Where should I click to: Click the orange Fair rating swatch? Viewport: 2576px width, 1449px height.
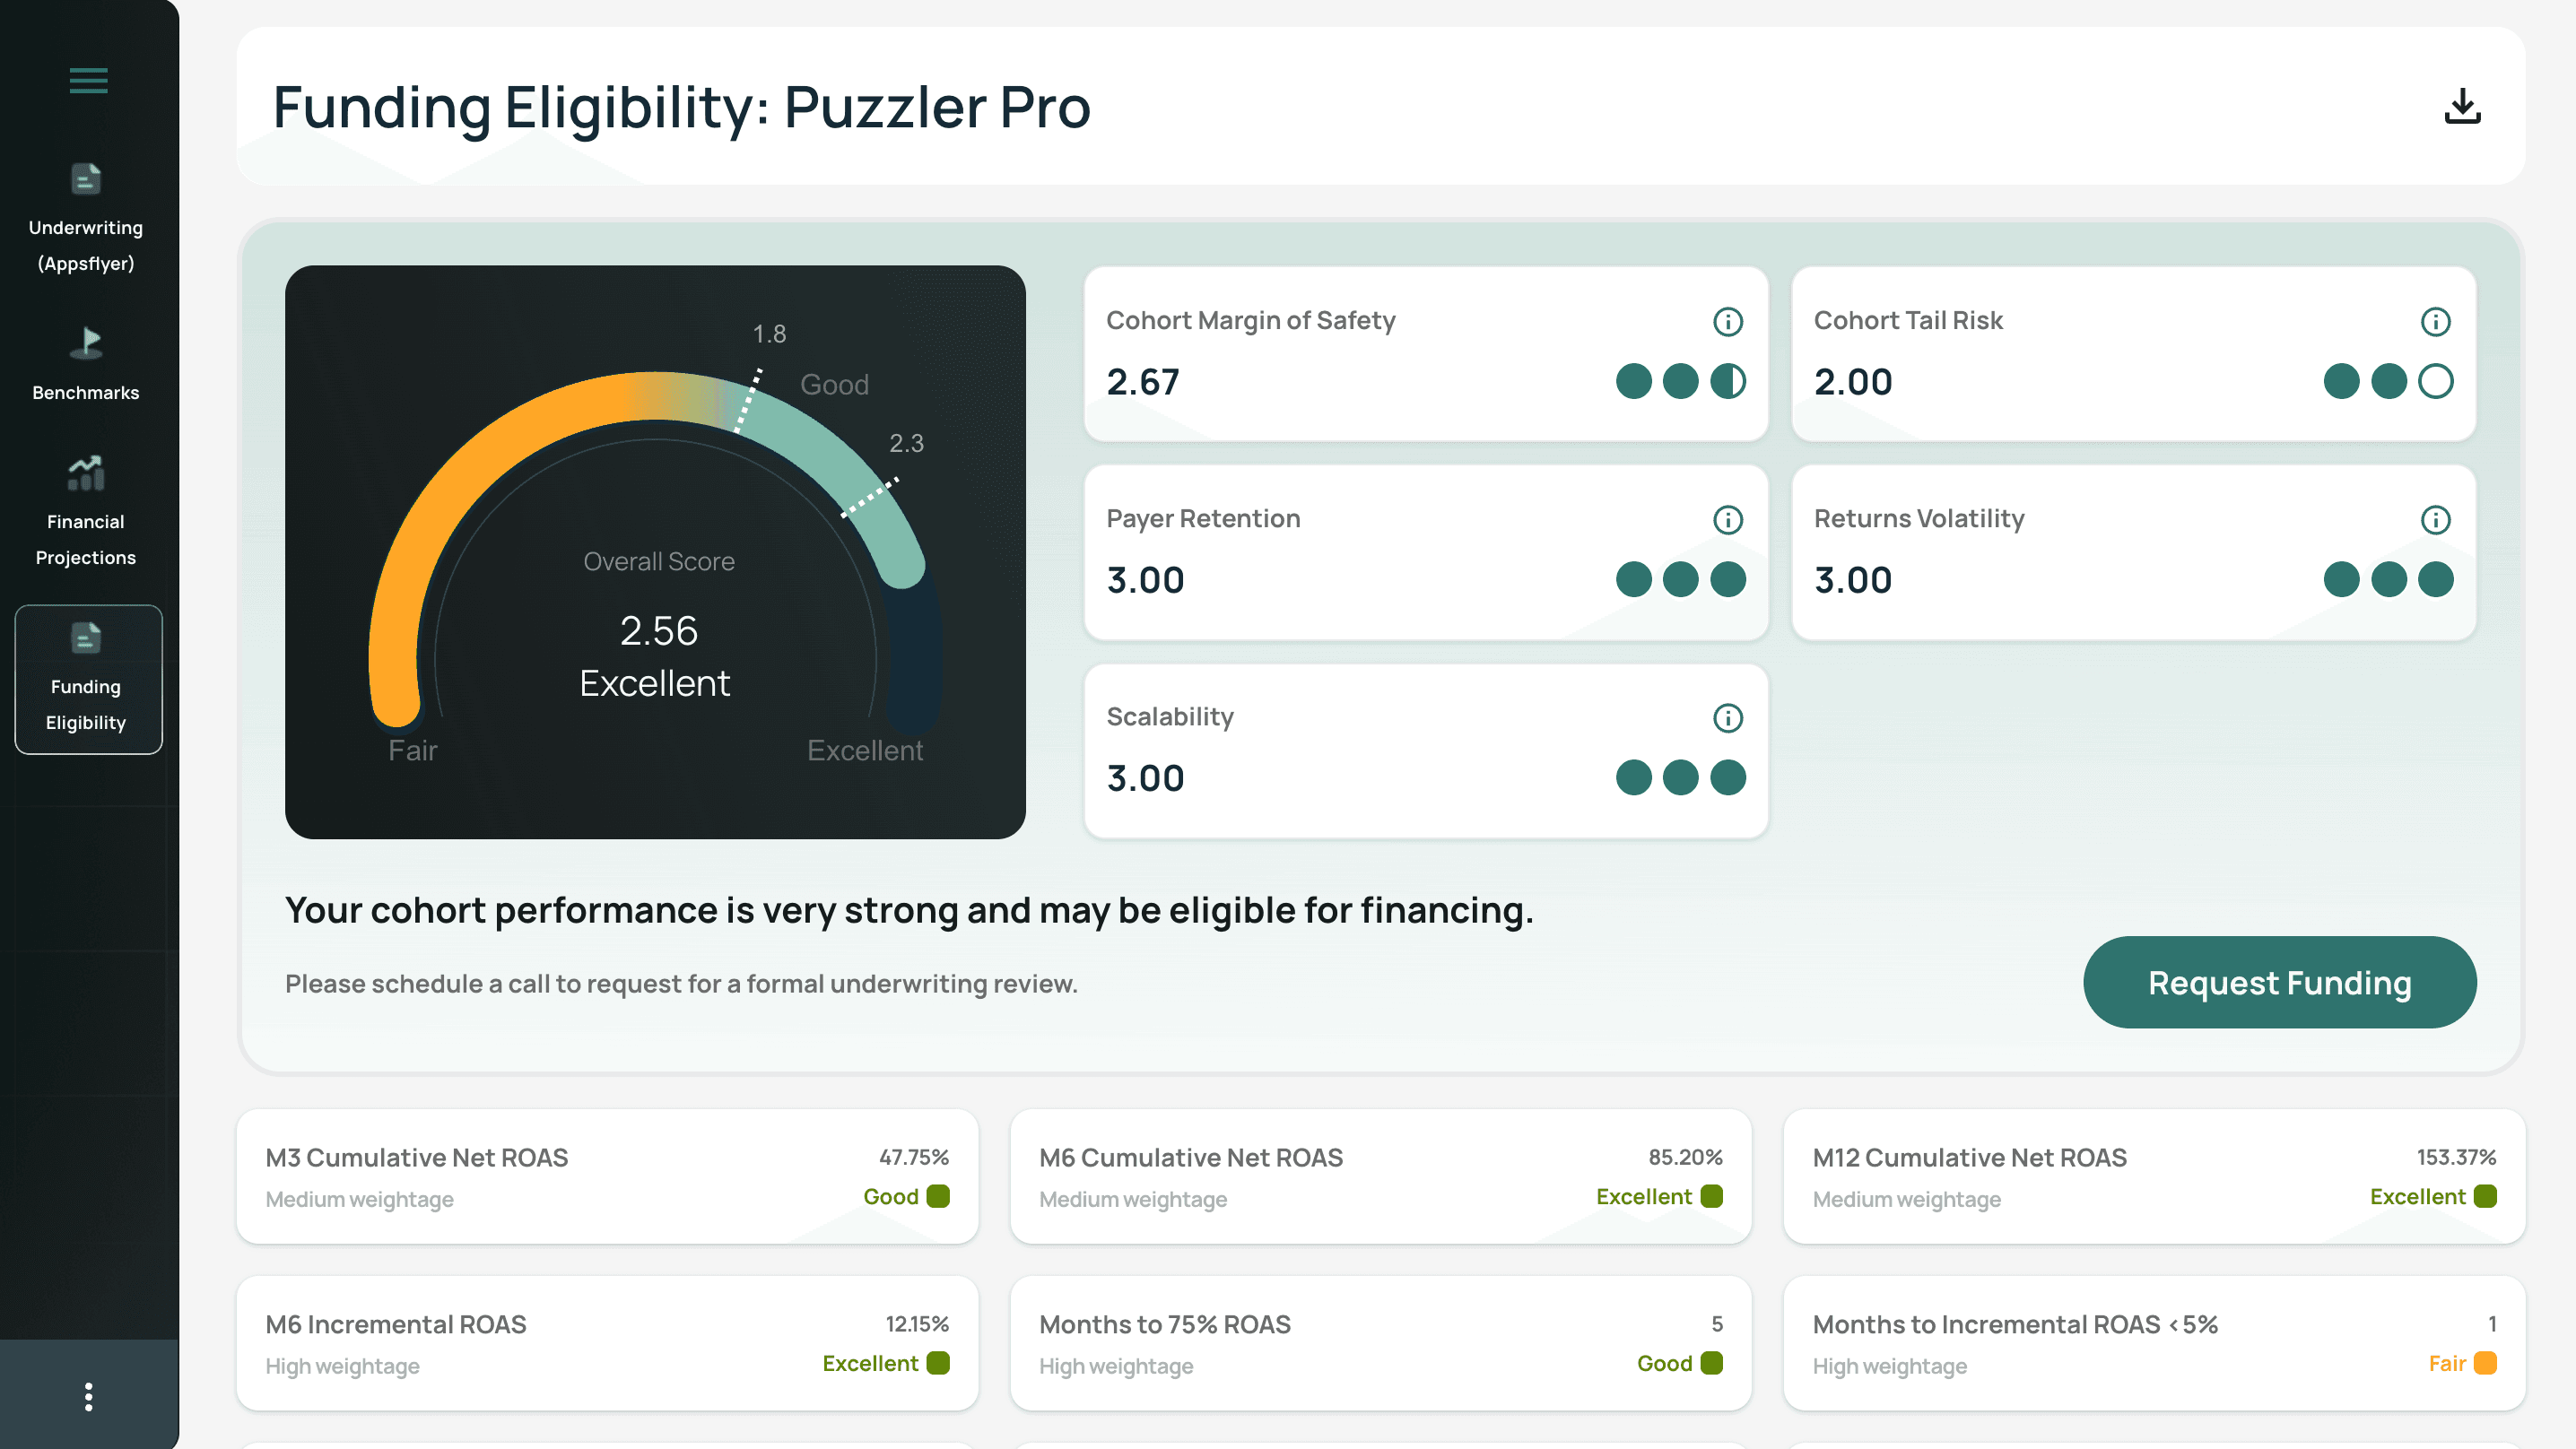[2485, 1363]
